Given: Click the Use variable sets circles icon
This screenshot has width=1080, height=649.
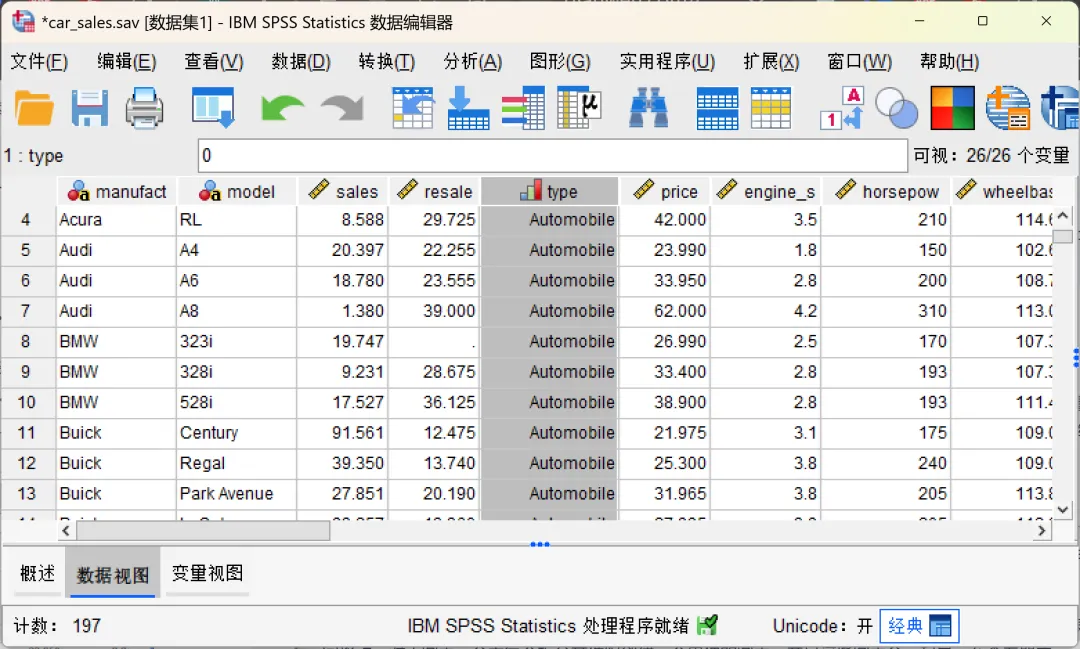Looking at the screenshot, I should coord(896,108).
